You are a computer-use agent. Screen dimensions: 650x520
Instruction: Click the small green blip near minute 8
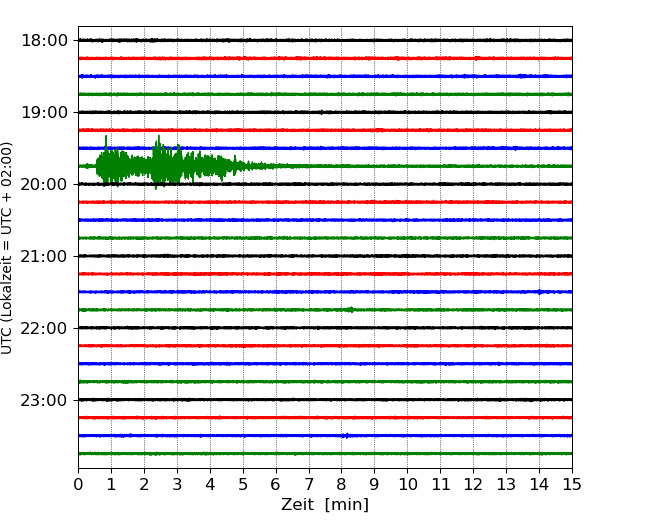click(x=351, y=309)
